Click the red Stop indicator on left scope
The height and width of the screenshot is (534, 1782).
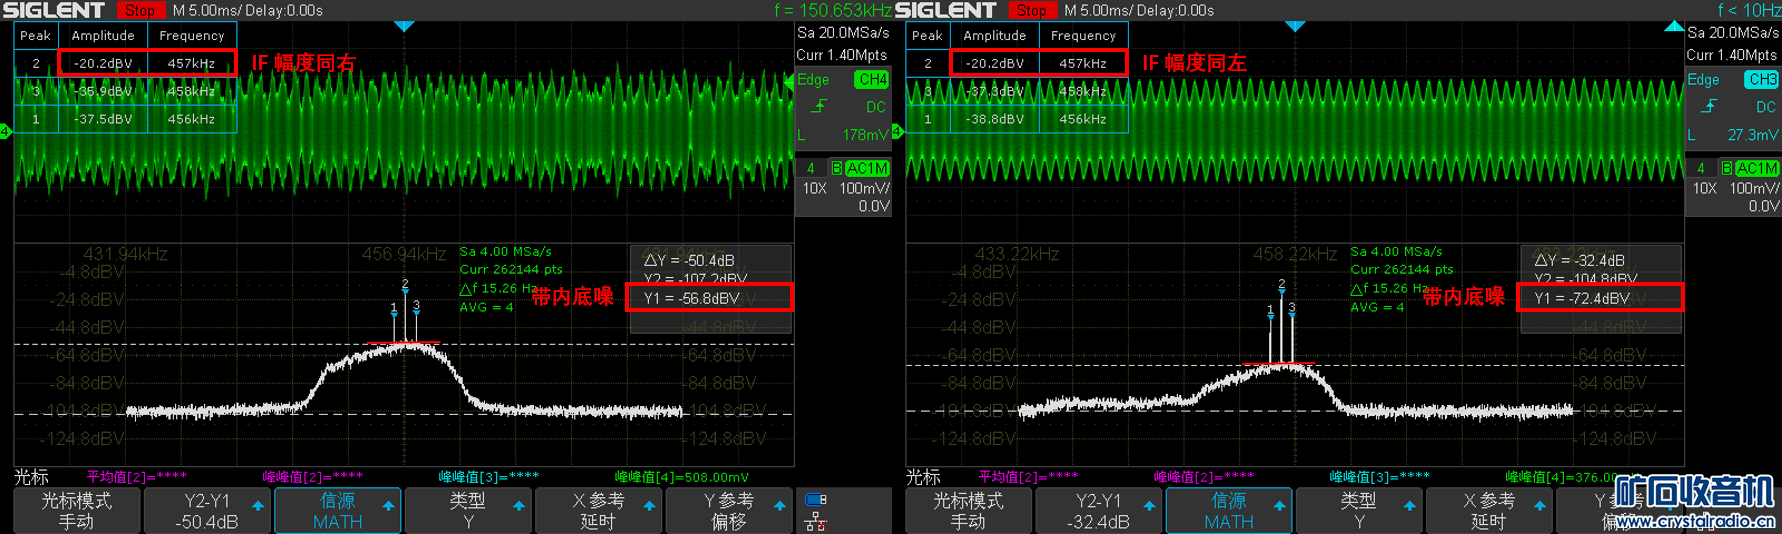pyautogui.click(x=139, y=10)
